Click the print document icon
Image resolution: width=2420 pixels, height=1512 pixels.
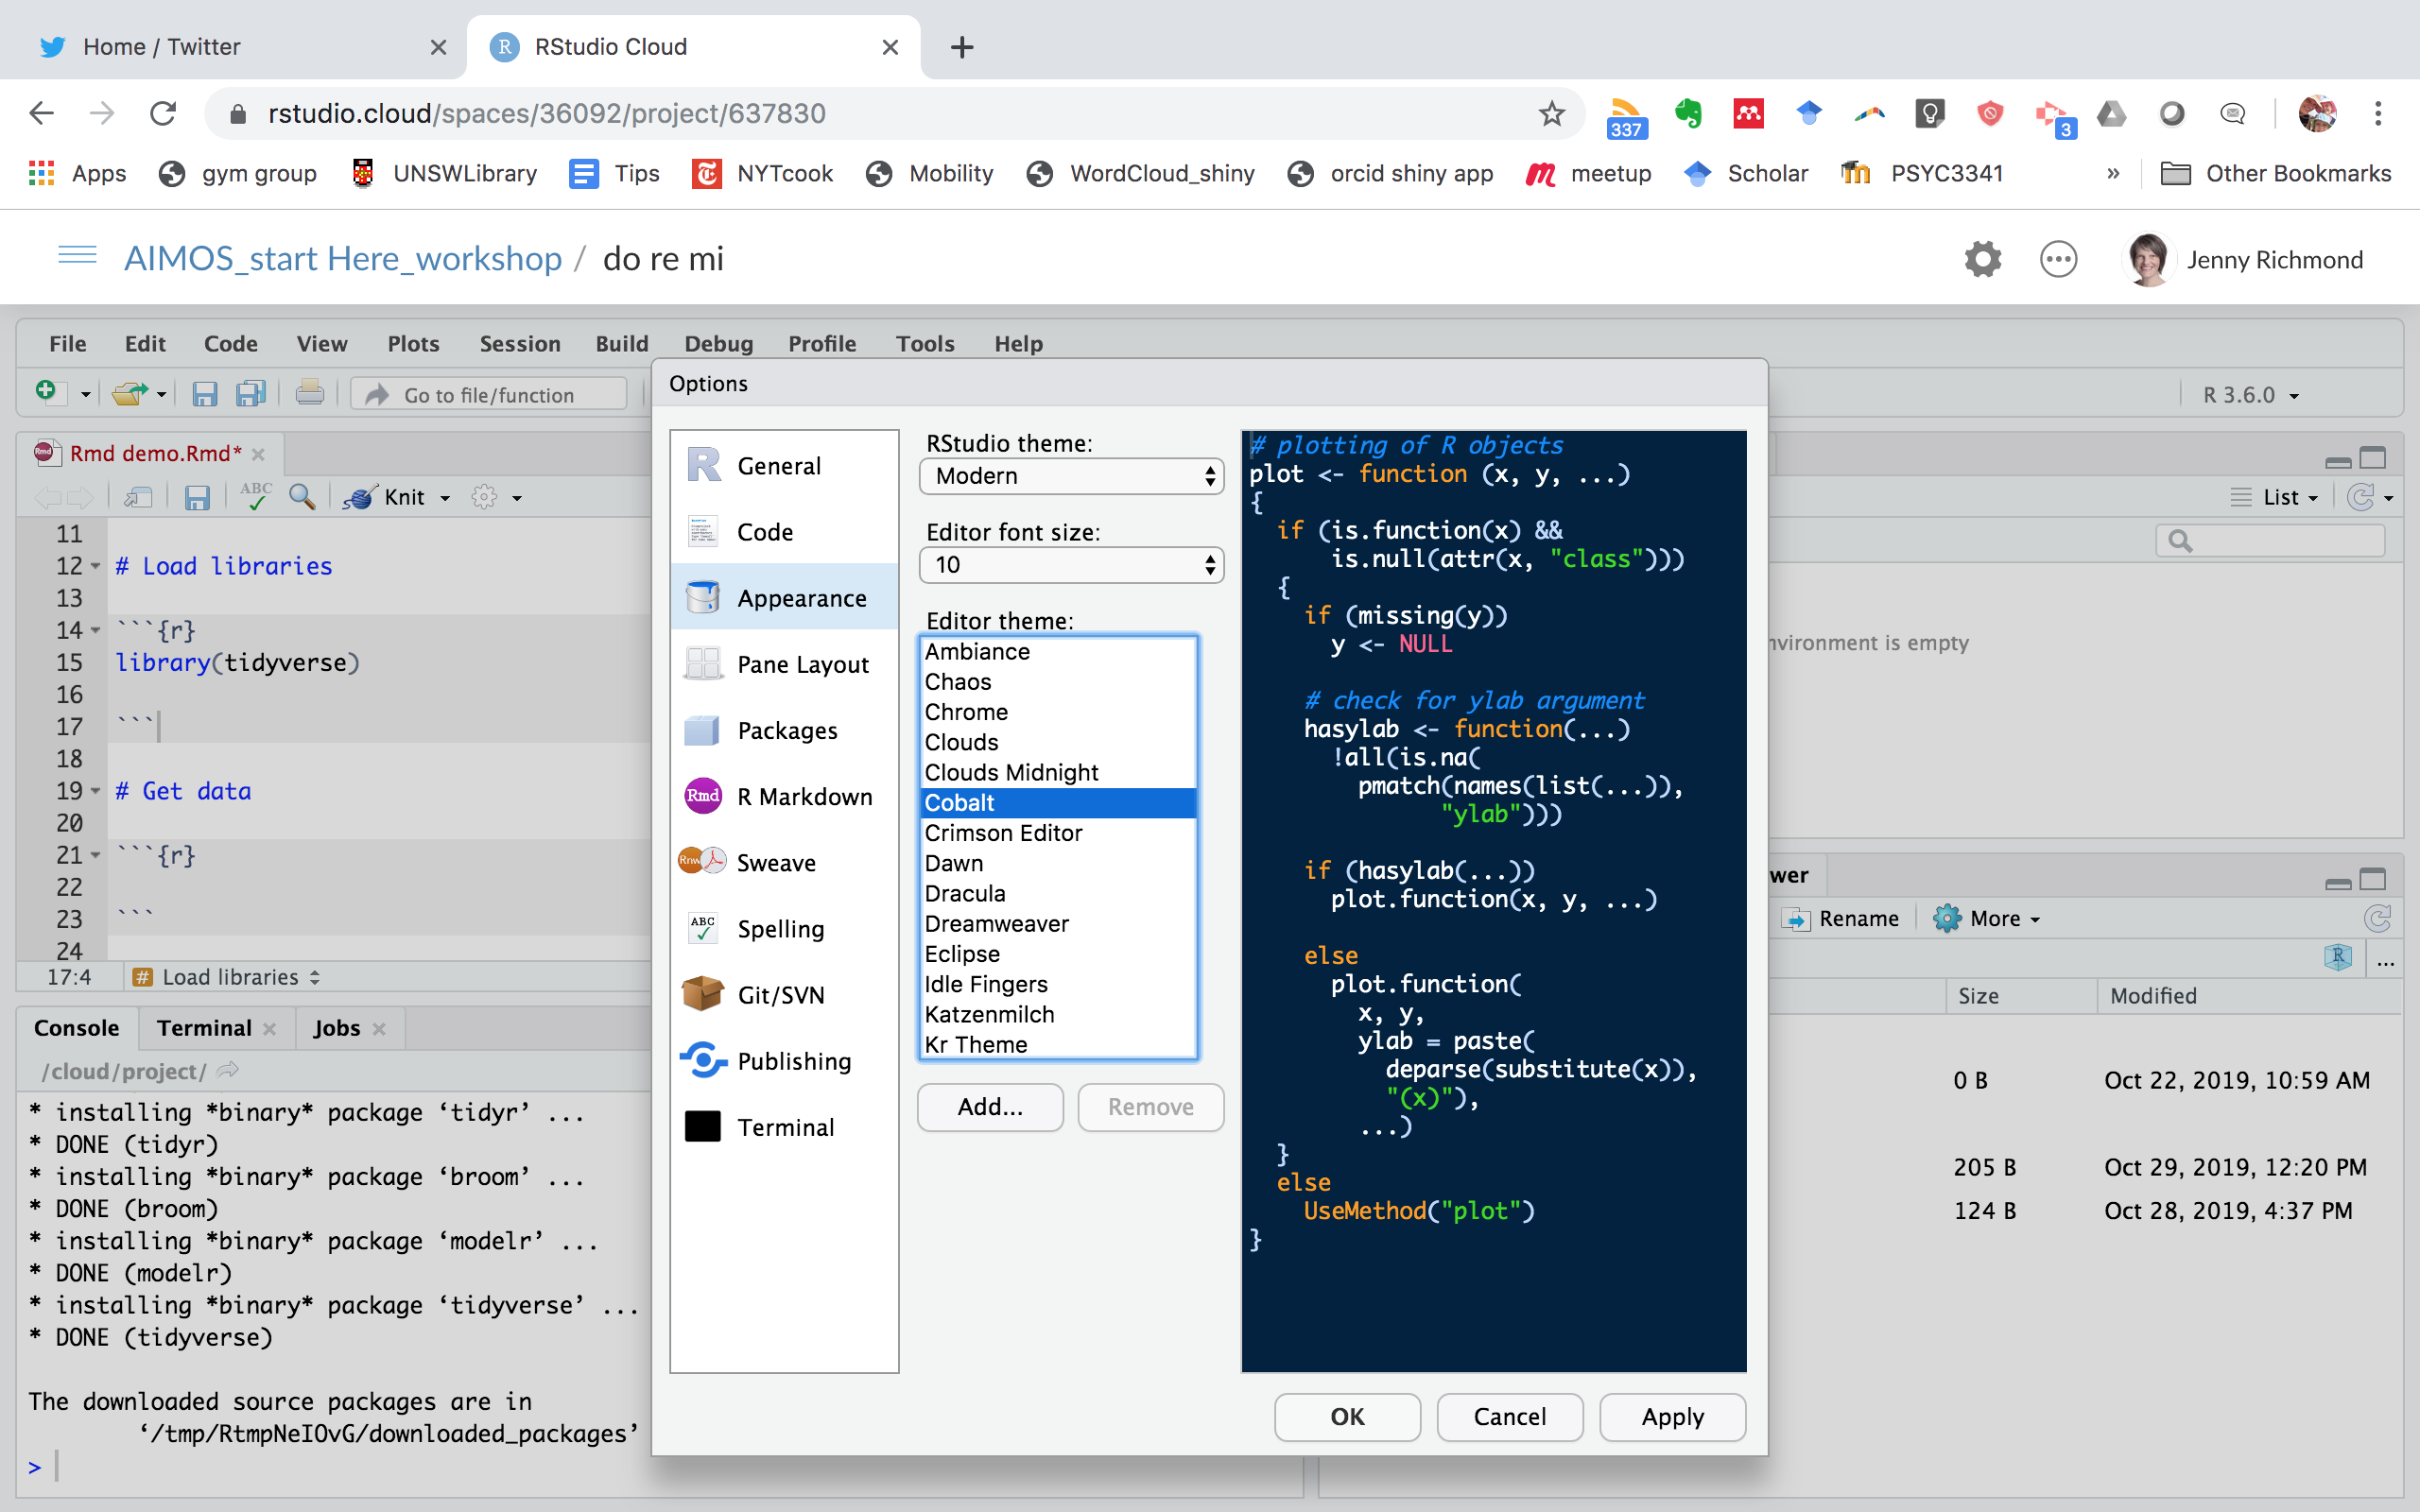click(x=309, y=394)
